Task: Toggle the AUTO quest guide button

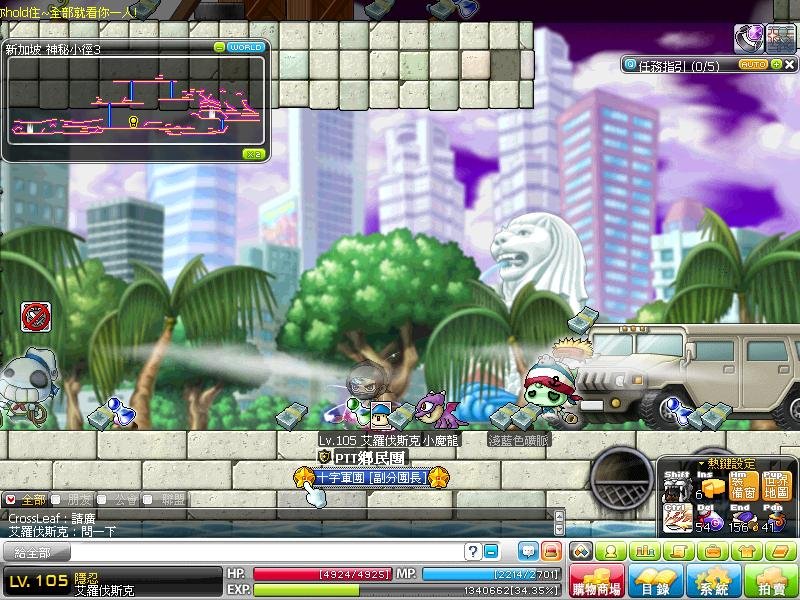Action: [x=754, y=64]
